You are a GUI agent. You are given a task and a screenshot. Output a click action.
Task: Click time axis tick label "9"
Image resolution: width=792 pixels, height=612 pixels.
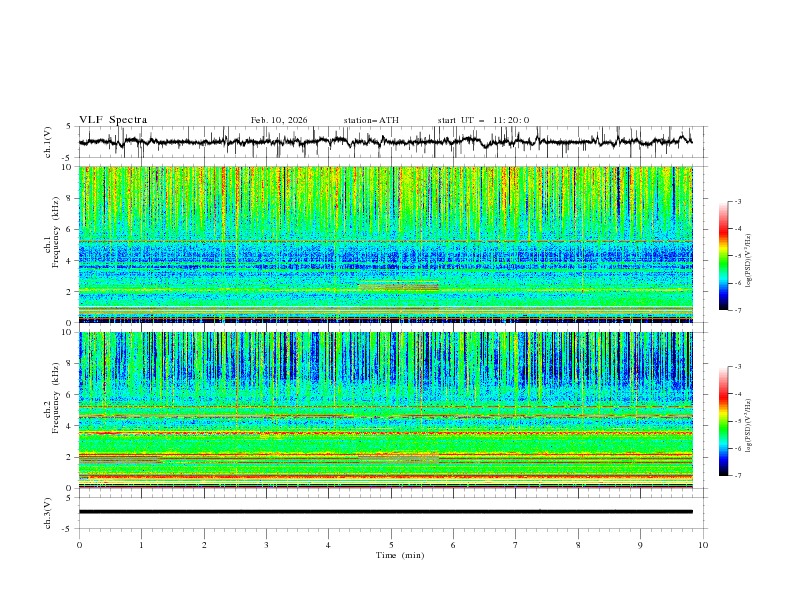pos(640,545)
